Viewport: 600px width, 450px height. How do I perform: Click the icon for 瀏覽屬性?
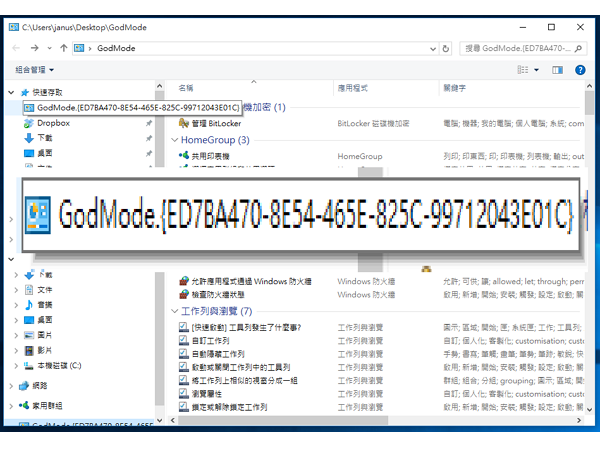pos(184,393)
